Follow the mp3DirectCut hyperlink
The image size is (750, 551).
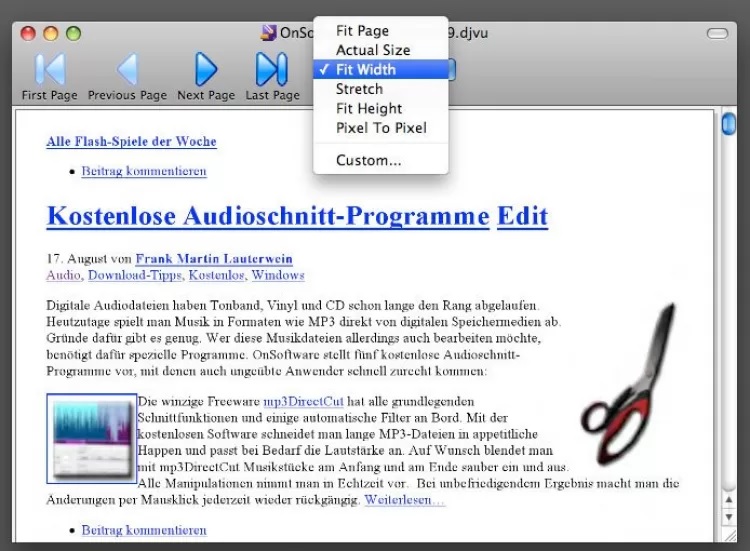tap(303, 401)
